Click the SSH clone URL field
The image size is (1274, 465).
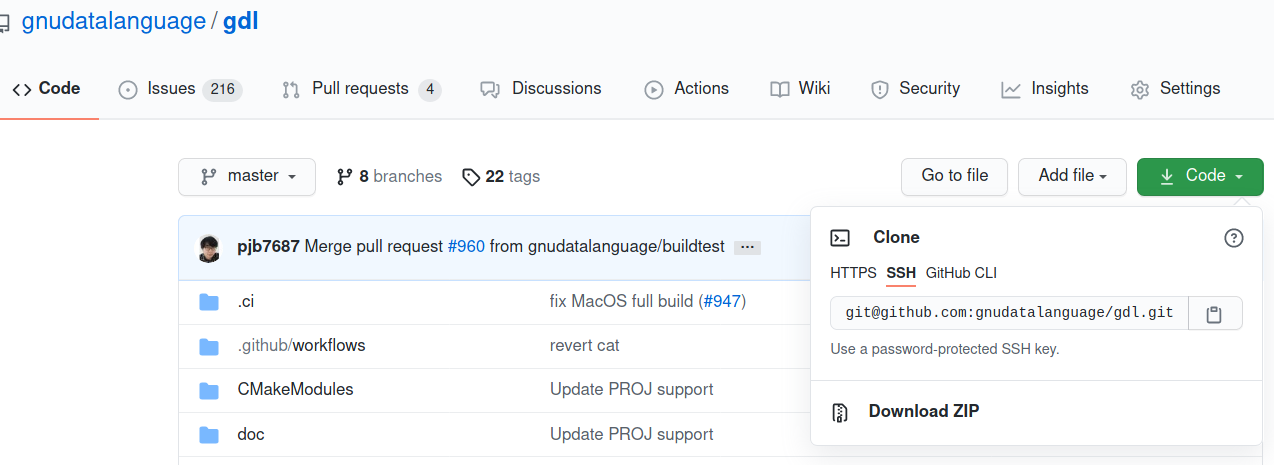click(1009, 313)
